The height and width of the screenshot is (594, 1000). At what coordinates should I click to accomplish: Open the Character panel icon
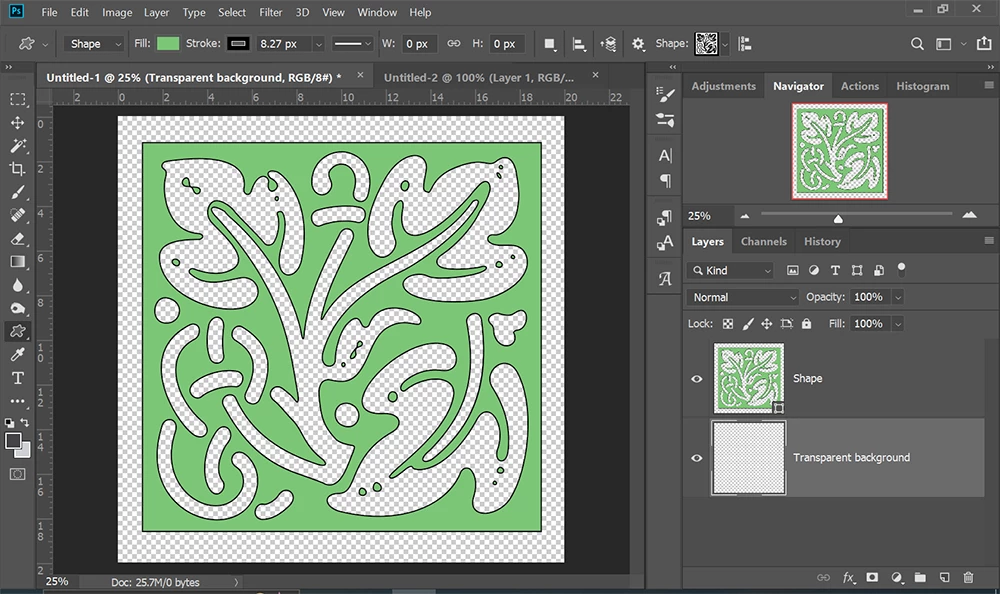tap(665, 156)
